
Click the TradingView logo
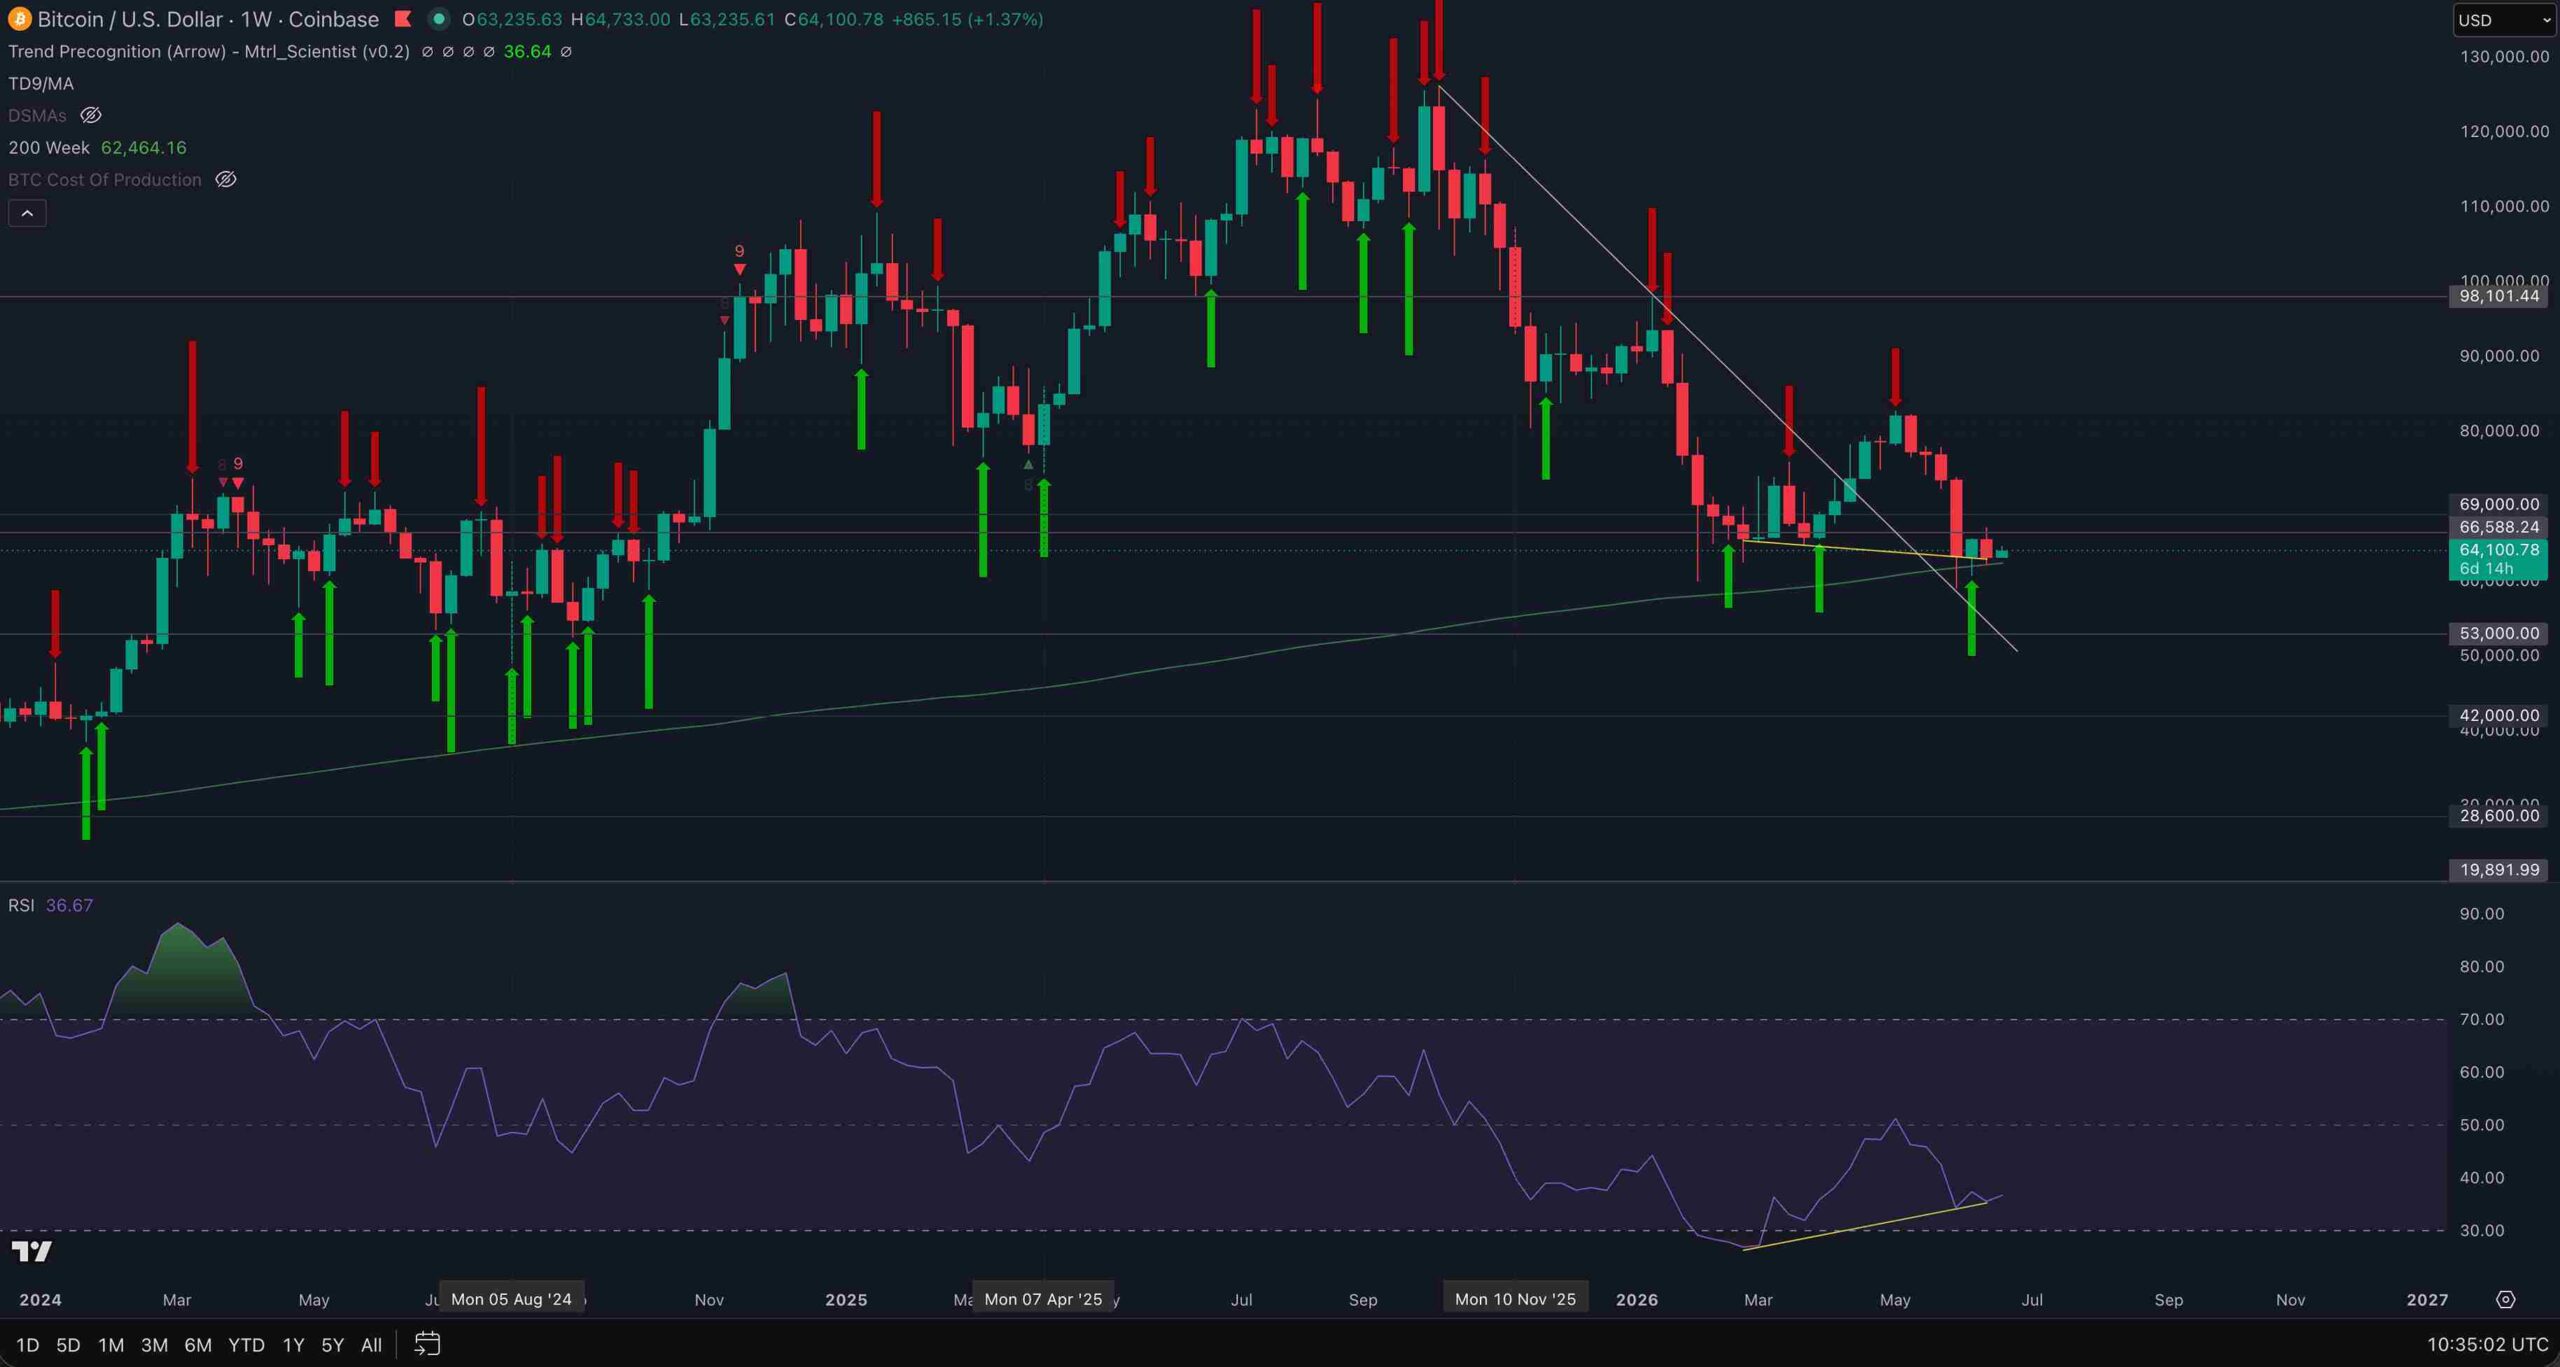pyautogui.click(x=31, y=1251)
